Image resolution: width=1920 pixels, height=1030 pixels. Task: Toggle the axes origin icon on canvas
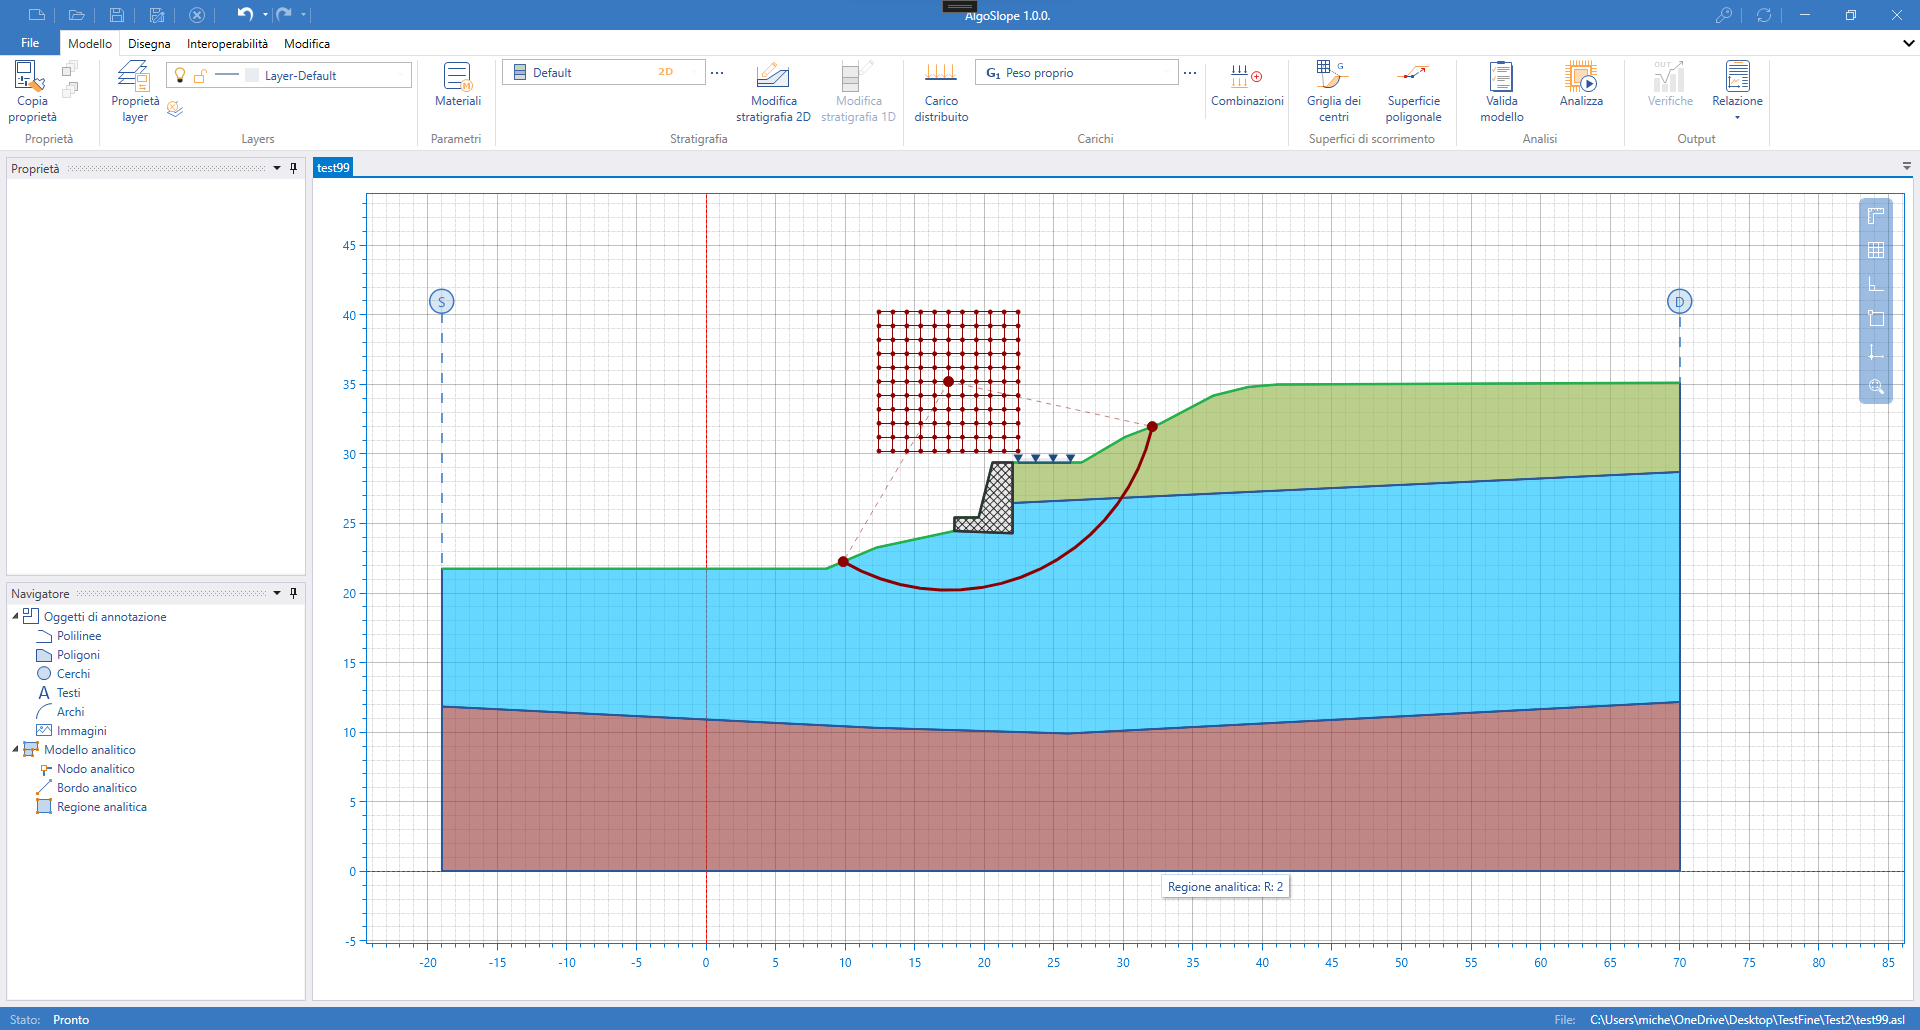tap(1876, 352)
